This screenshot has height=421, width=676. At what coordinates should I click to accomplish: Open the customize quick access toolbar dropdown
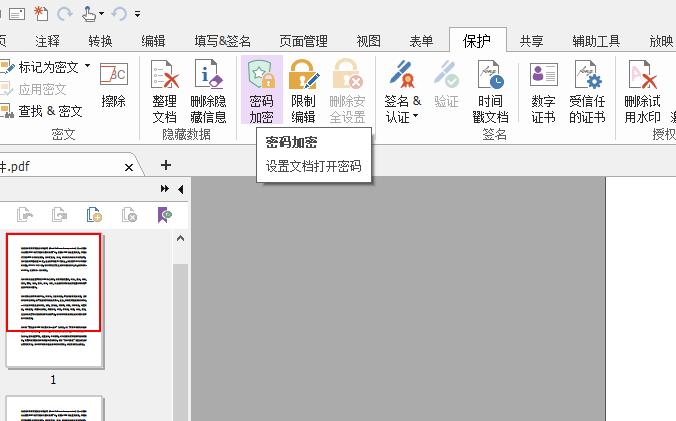click(138, 14)
